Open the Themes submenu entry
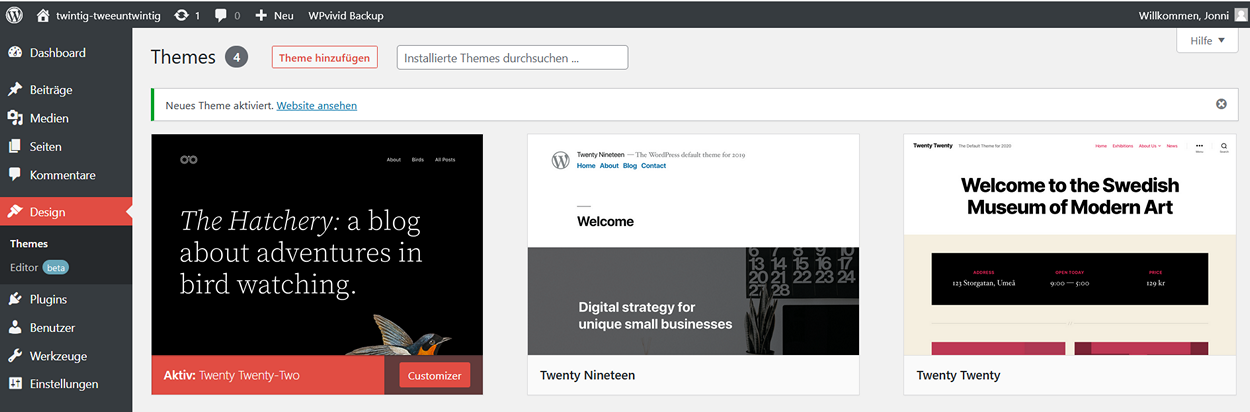Image resolution: width=1250 pixels, height=412 pixels. [x=29, y=243]
